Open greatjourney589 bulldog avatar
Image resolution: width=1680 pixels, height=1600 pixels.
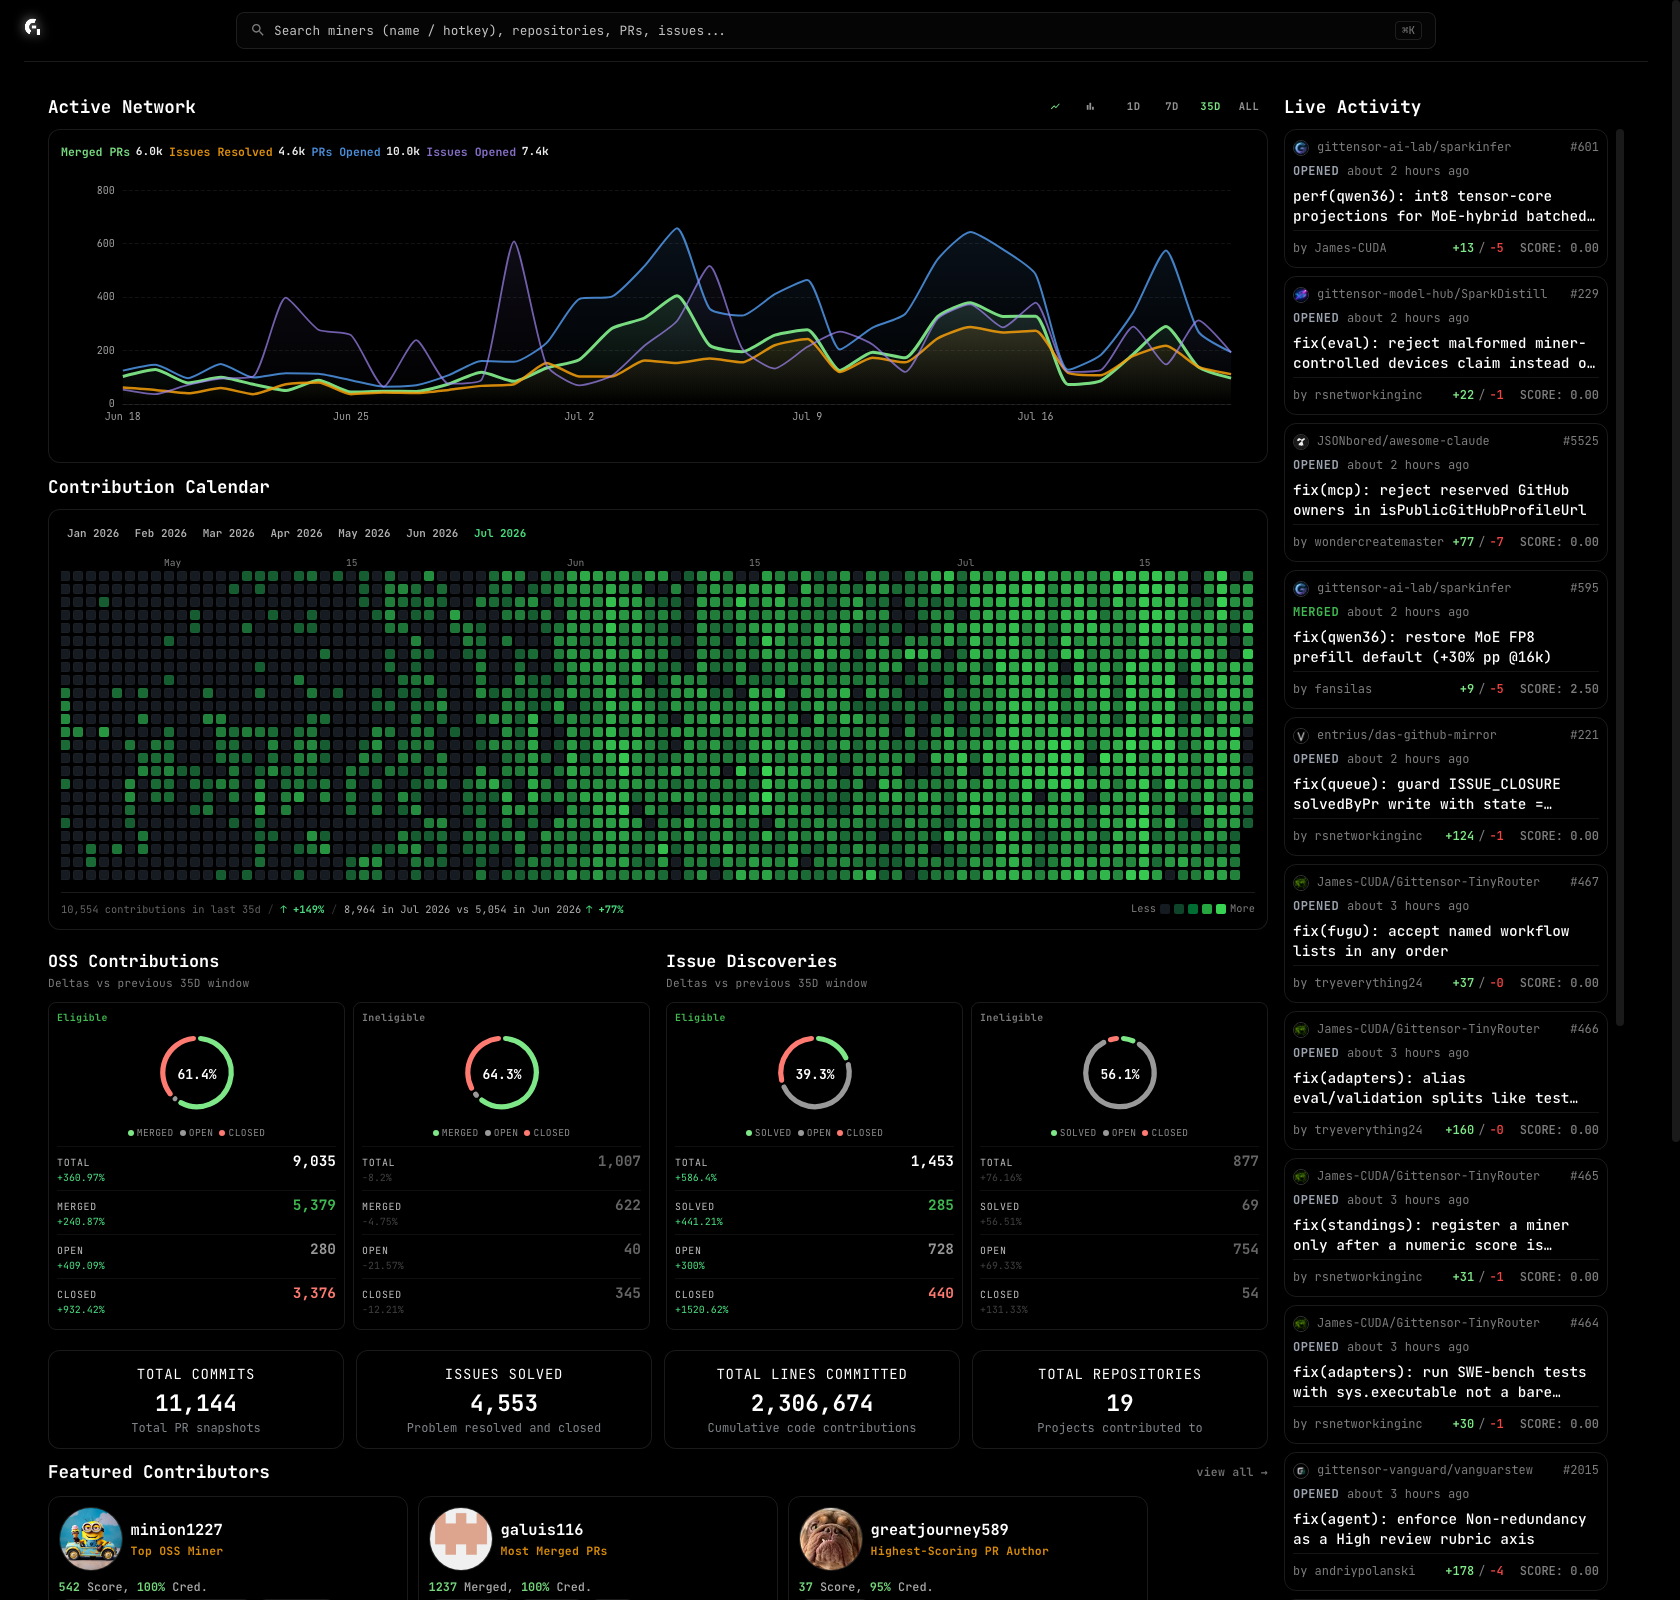point(831,1539)
